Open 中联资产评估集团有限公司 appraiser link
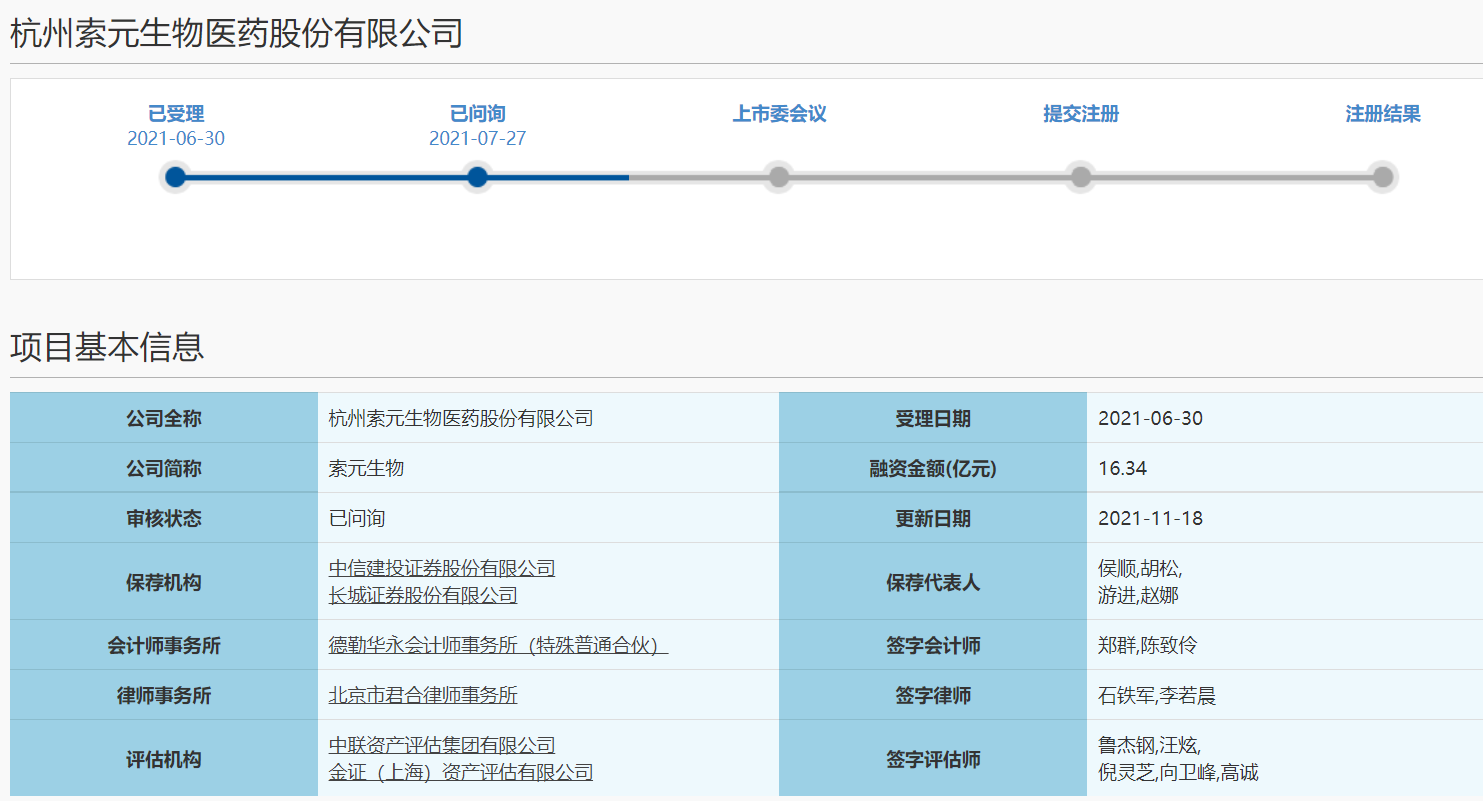Image resolution: width=1483 pixels, height=801 pixels. coord(442,746)
